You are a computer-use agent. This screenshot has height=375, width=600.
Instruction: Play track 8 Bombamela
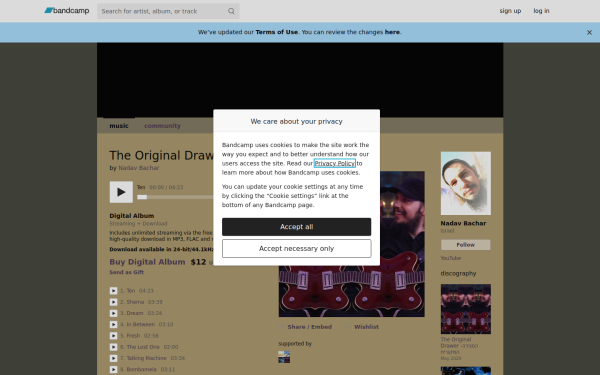113,369
